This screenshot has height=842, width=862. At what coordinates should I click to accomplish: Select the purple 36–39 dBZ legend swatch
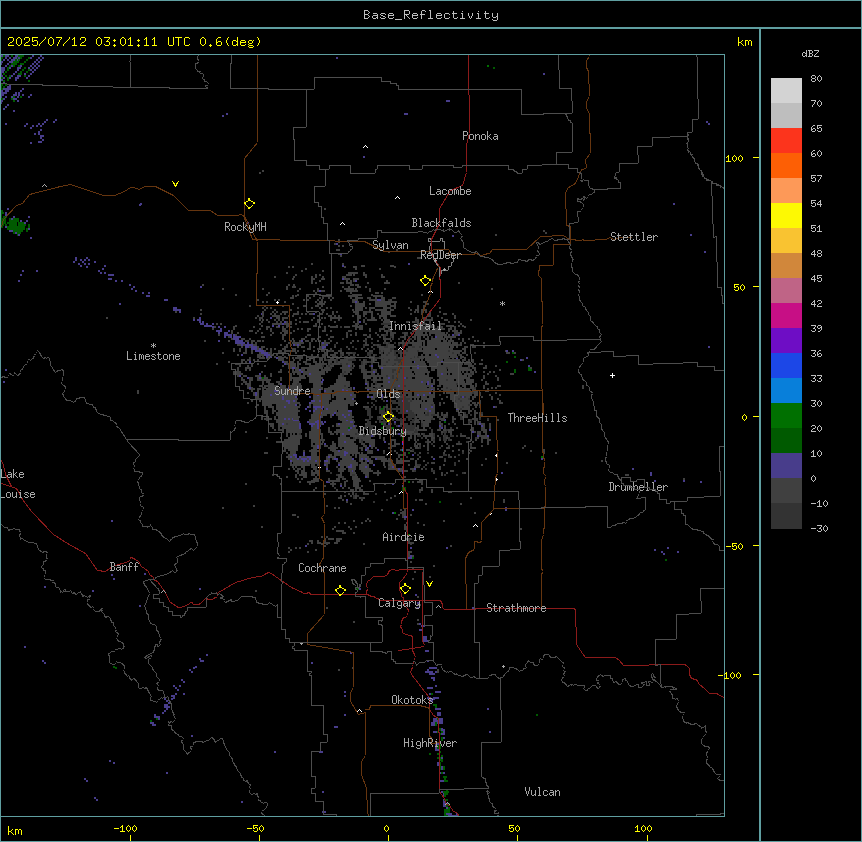786,340
